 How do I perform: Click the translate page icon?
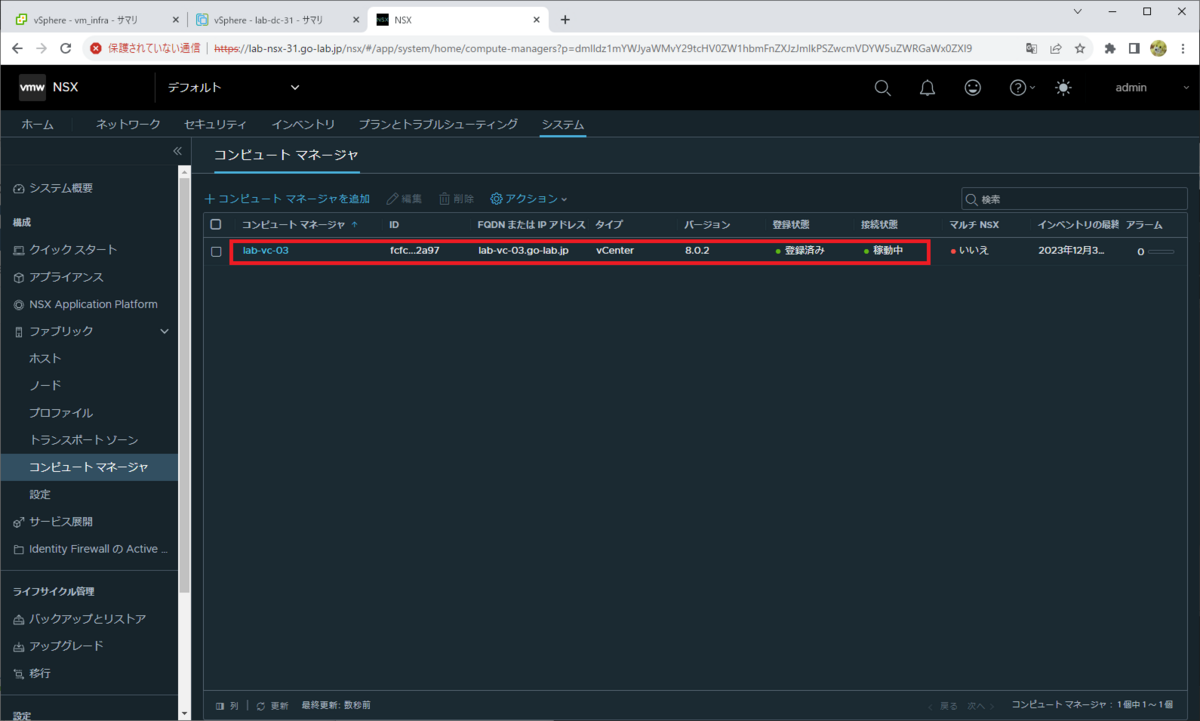[x=1031, y=48]
